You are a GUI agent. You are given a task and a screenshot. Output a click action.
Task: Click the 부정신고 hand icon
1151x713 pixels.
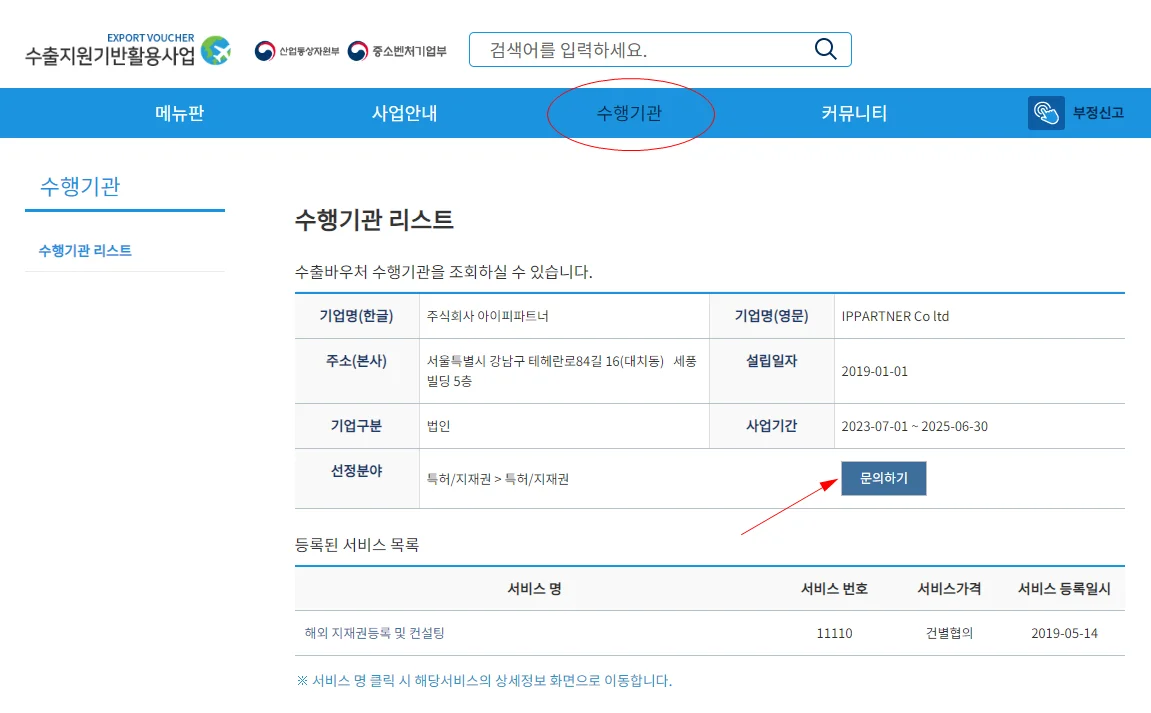coord(1046,113)
